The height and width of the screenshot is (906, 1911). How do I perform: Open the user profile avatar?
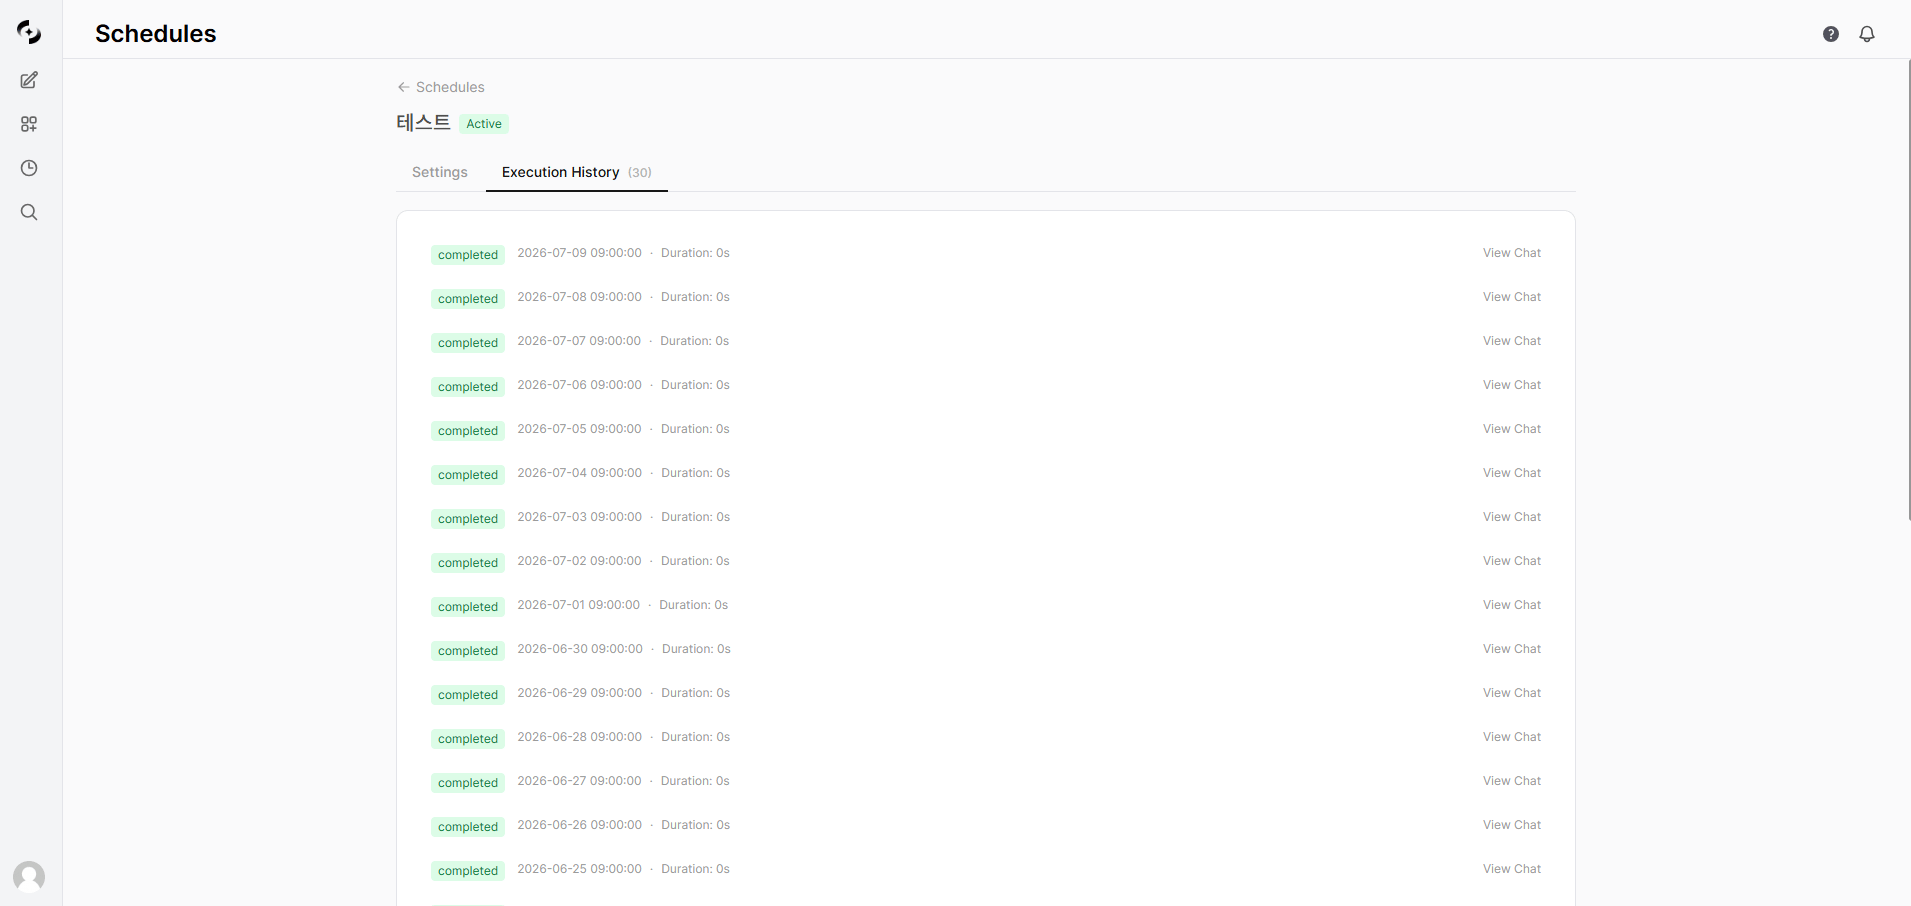coord(29,877)
